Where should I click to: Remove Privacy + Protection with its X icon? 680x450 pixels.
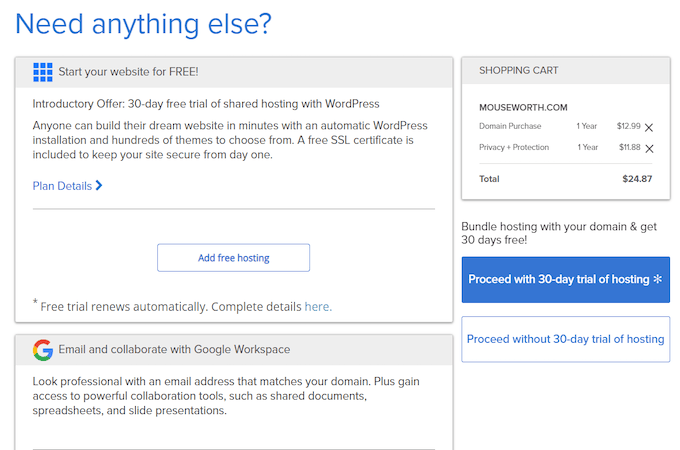click(649, 149)
